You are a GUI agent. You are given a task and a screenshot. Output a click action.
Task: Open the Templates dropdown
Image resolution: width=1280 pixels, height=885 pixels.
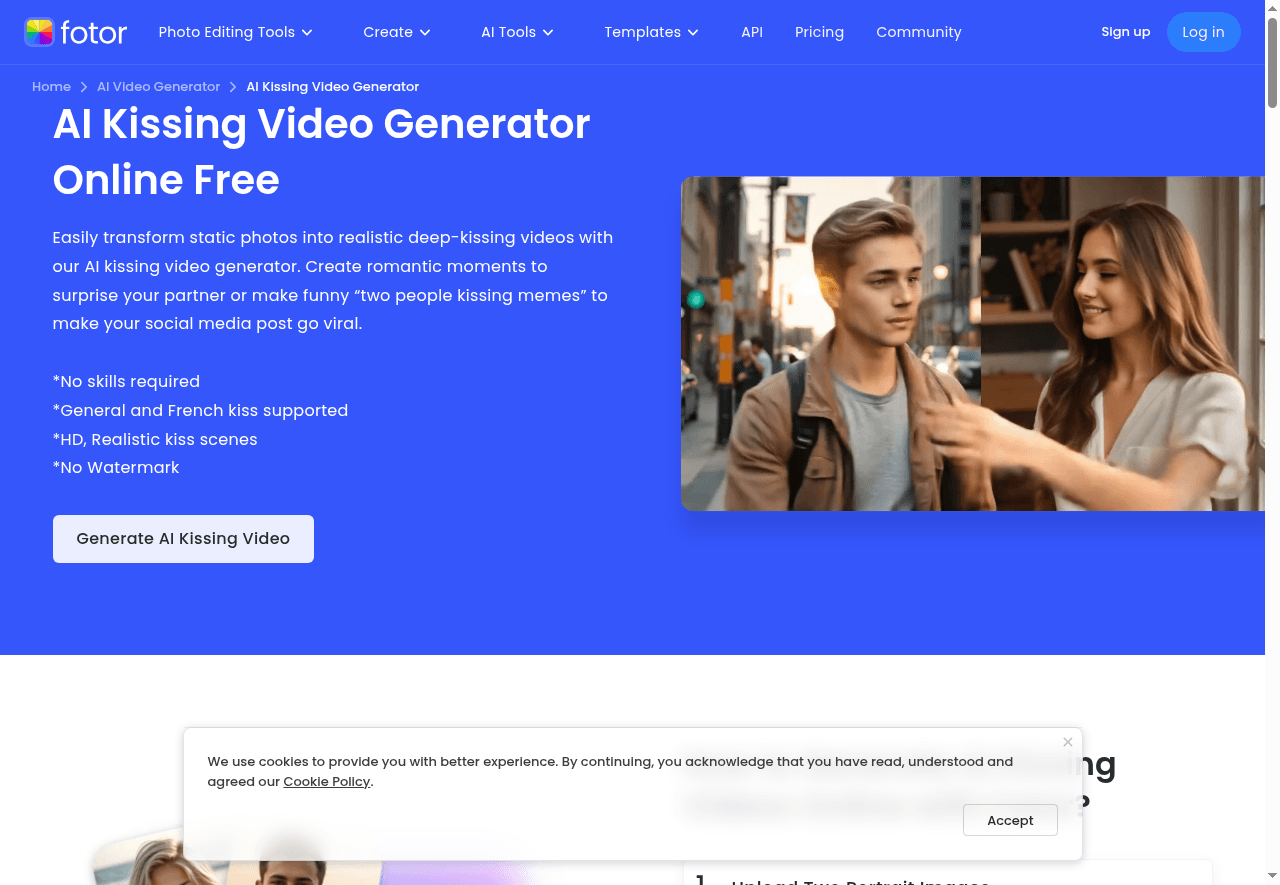point(650,32)
